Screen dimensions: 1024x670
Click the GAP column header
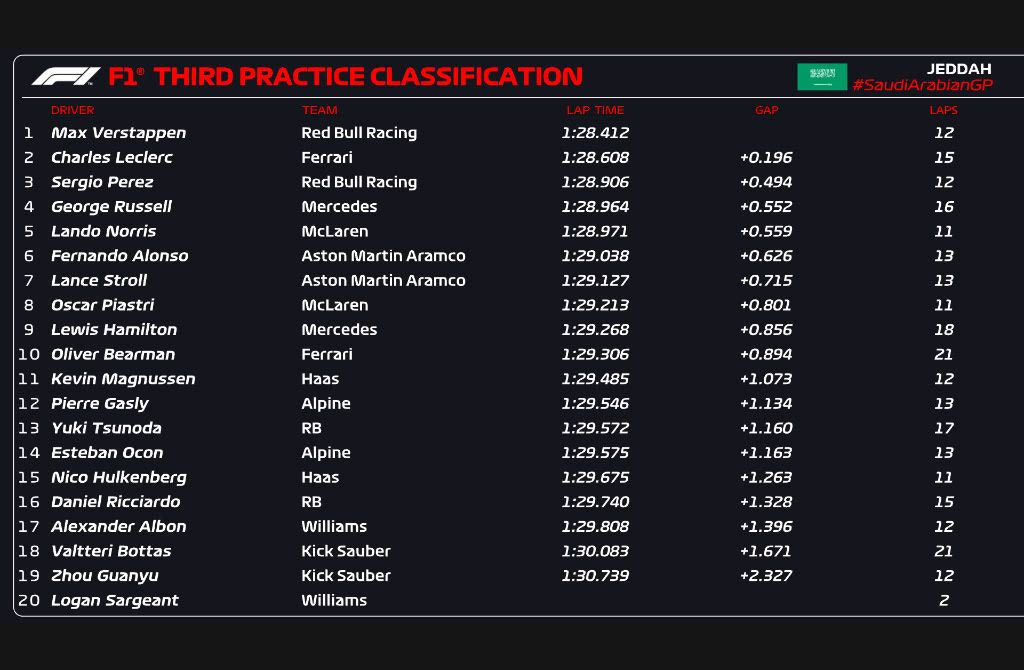click(766, 110)
